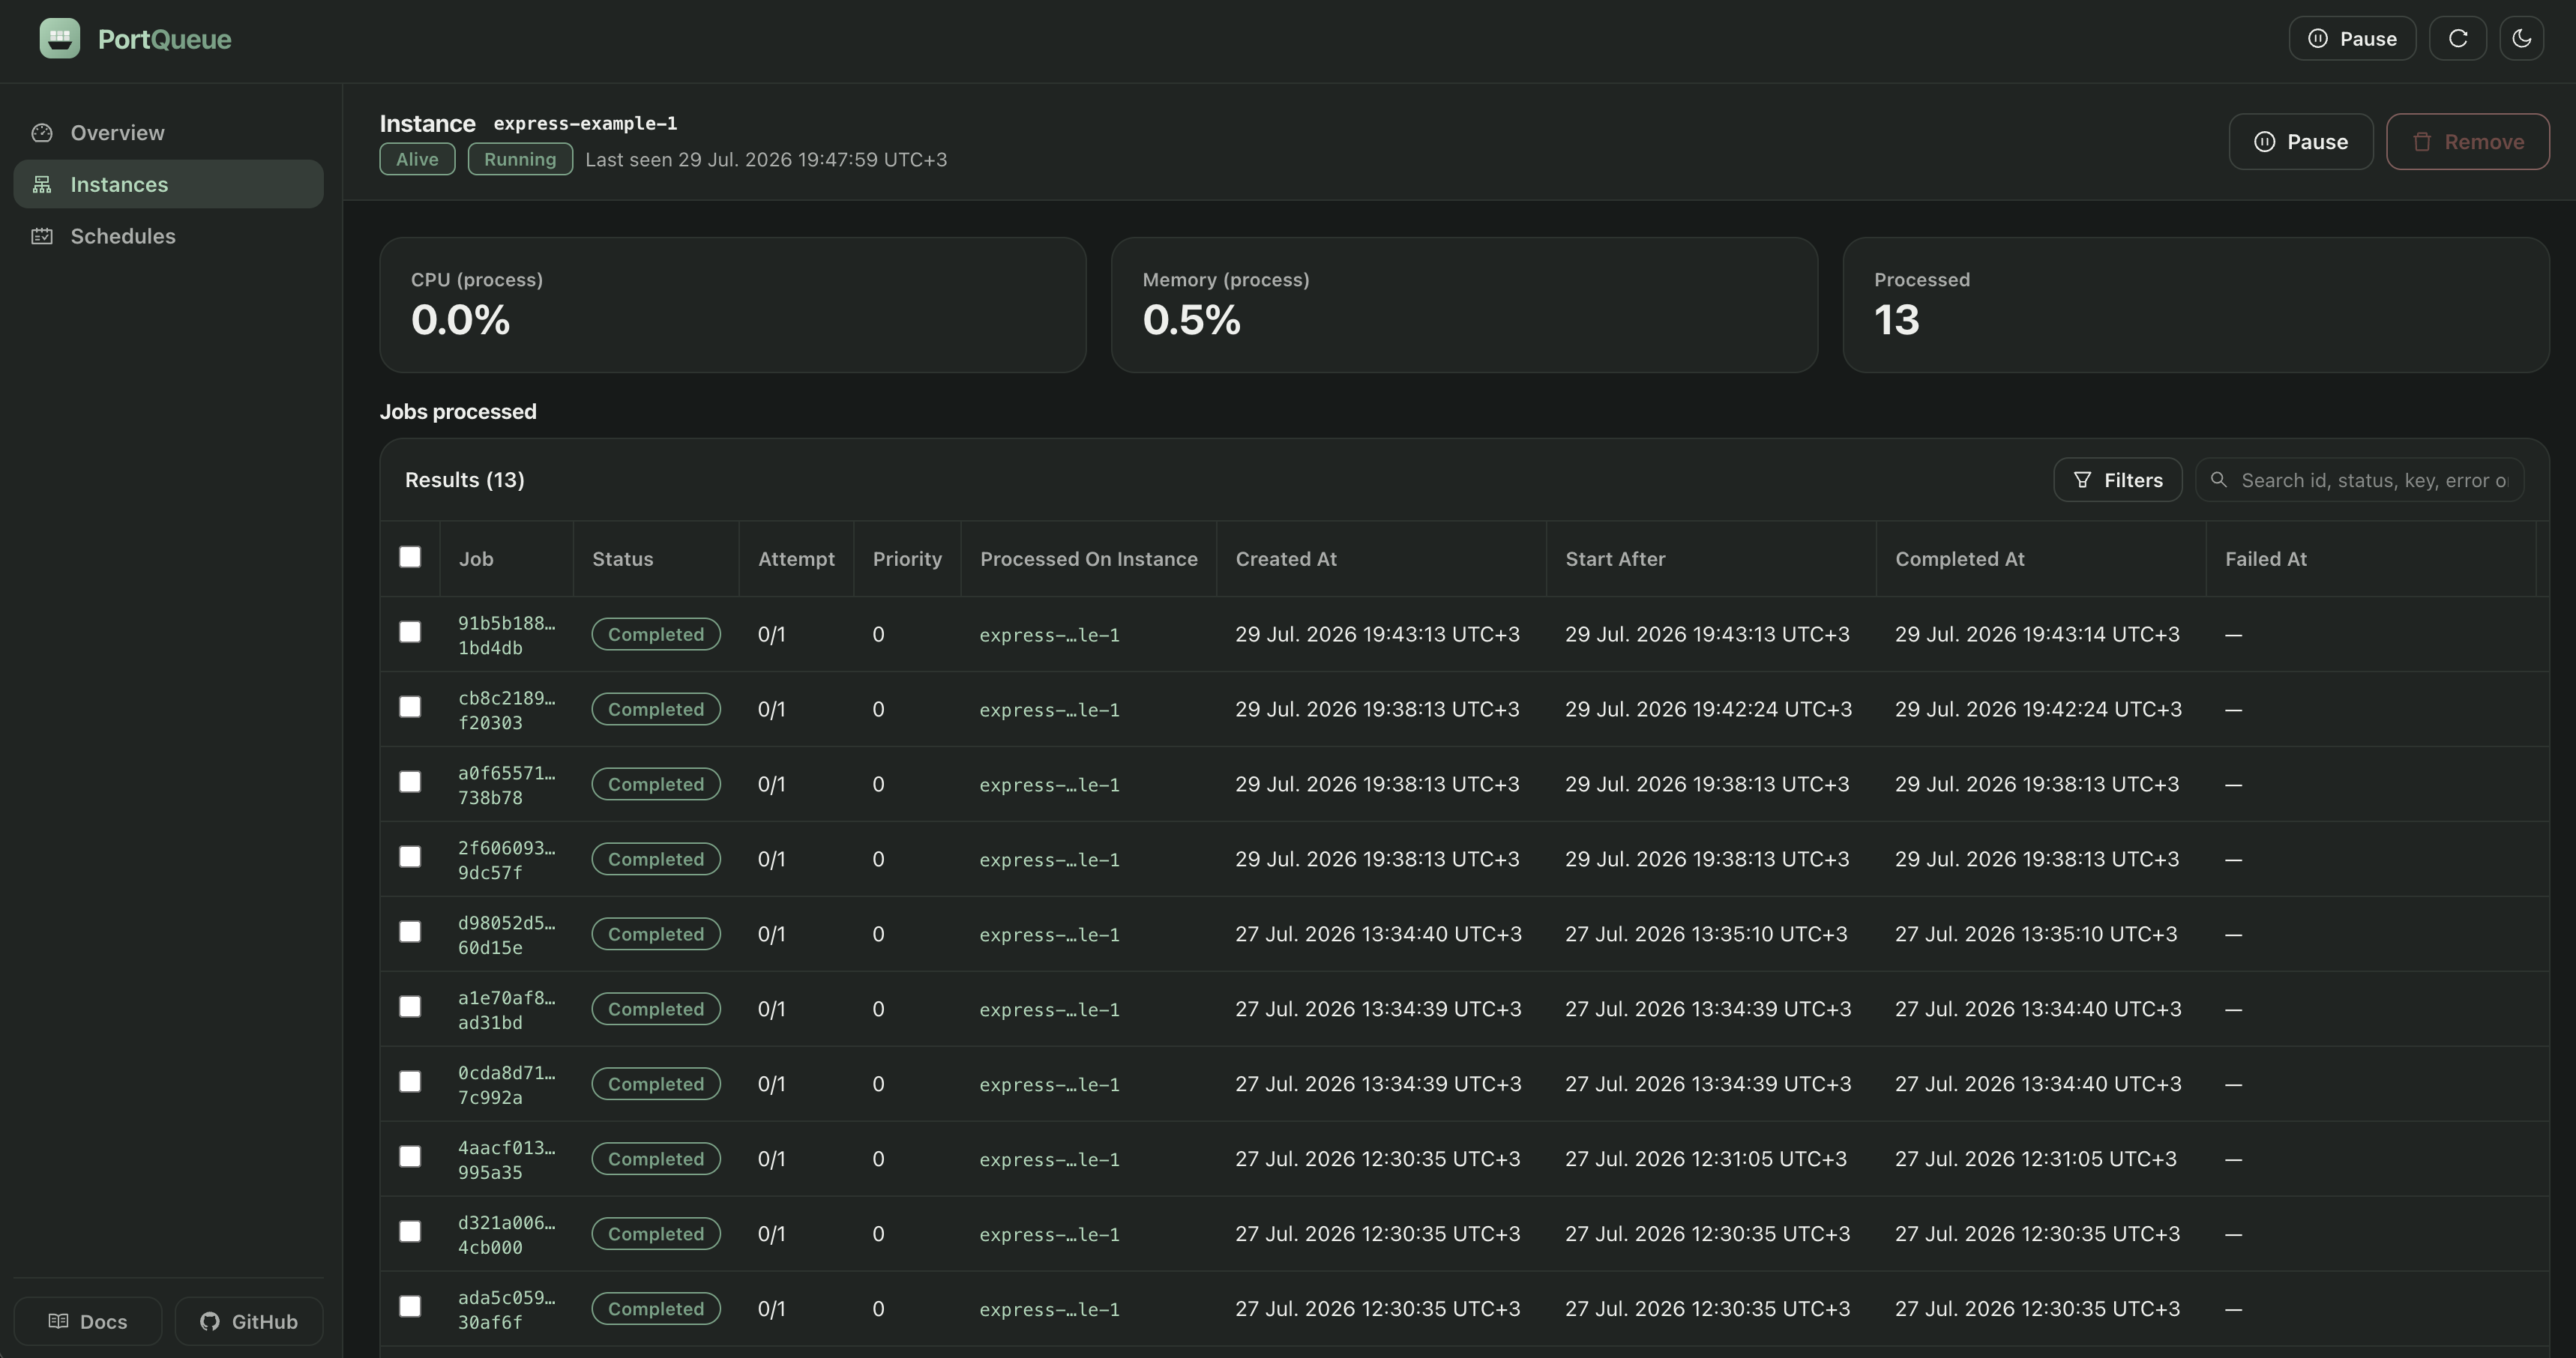This screenshot has width=2576, height=1358.
Task: Select the checkbox for job a0f65571
Action: (x=410, y=782)
